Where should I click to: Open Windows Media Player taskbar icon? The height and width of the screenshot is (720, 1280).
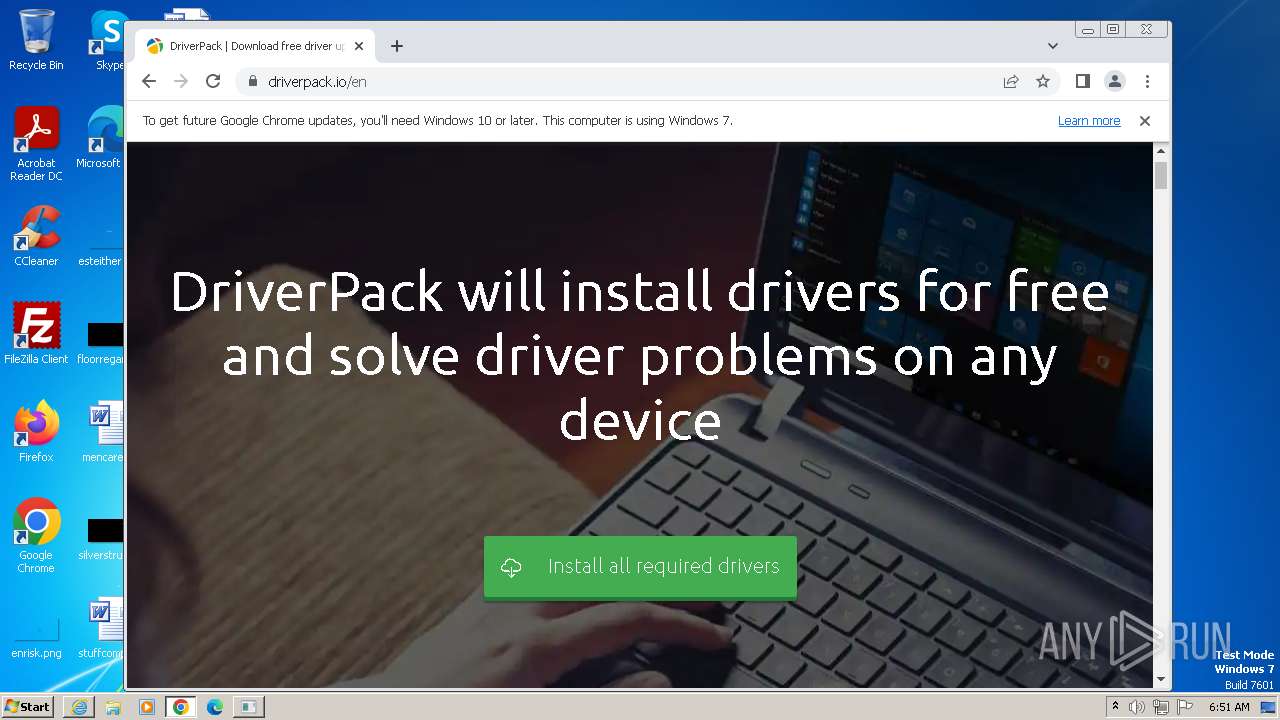[147, 707]
